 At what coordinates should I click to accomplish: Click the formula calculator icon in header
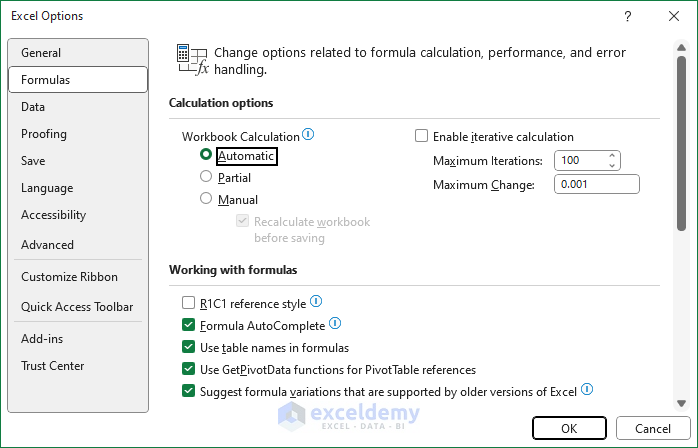tap(190, 59)
